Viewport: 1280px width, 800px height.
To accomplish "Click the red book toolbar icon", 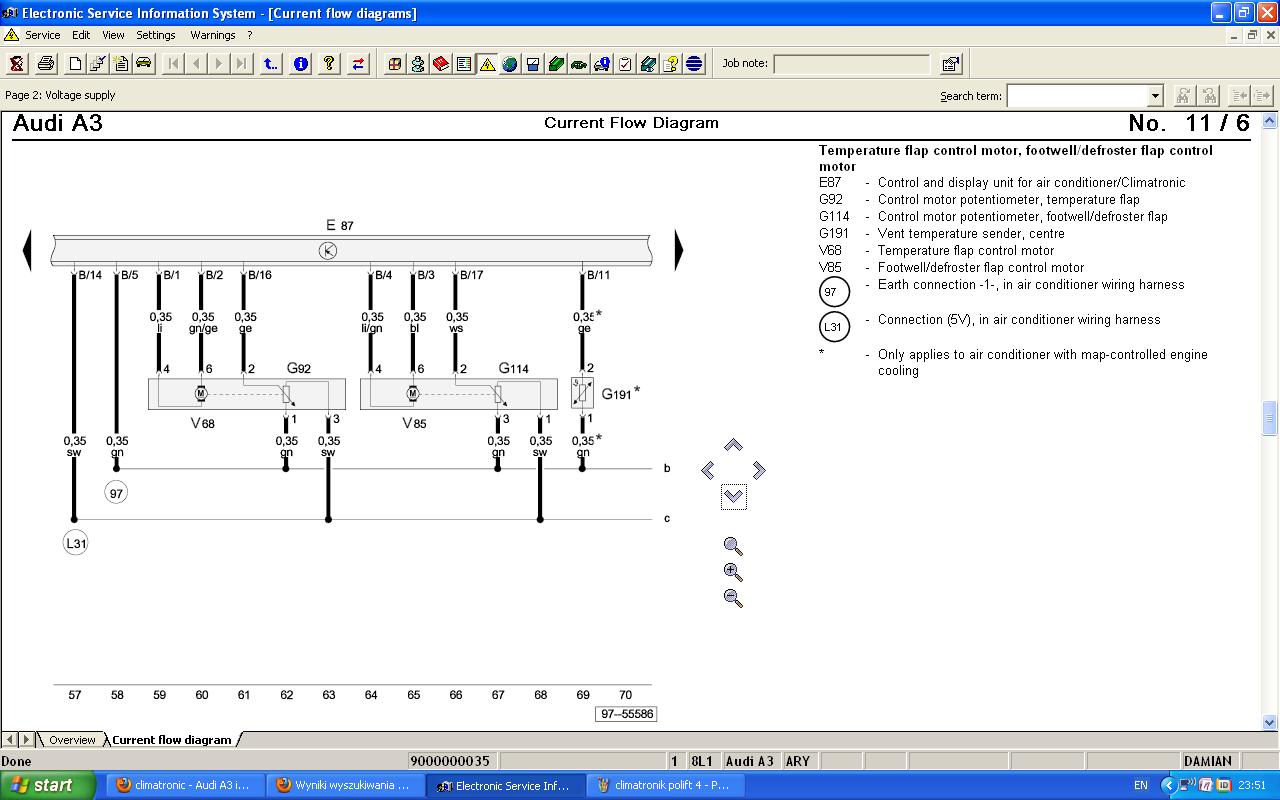I will (441, 64).
